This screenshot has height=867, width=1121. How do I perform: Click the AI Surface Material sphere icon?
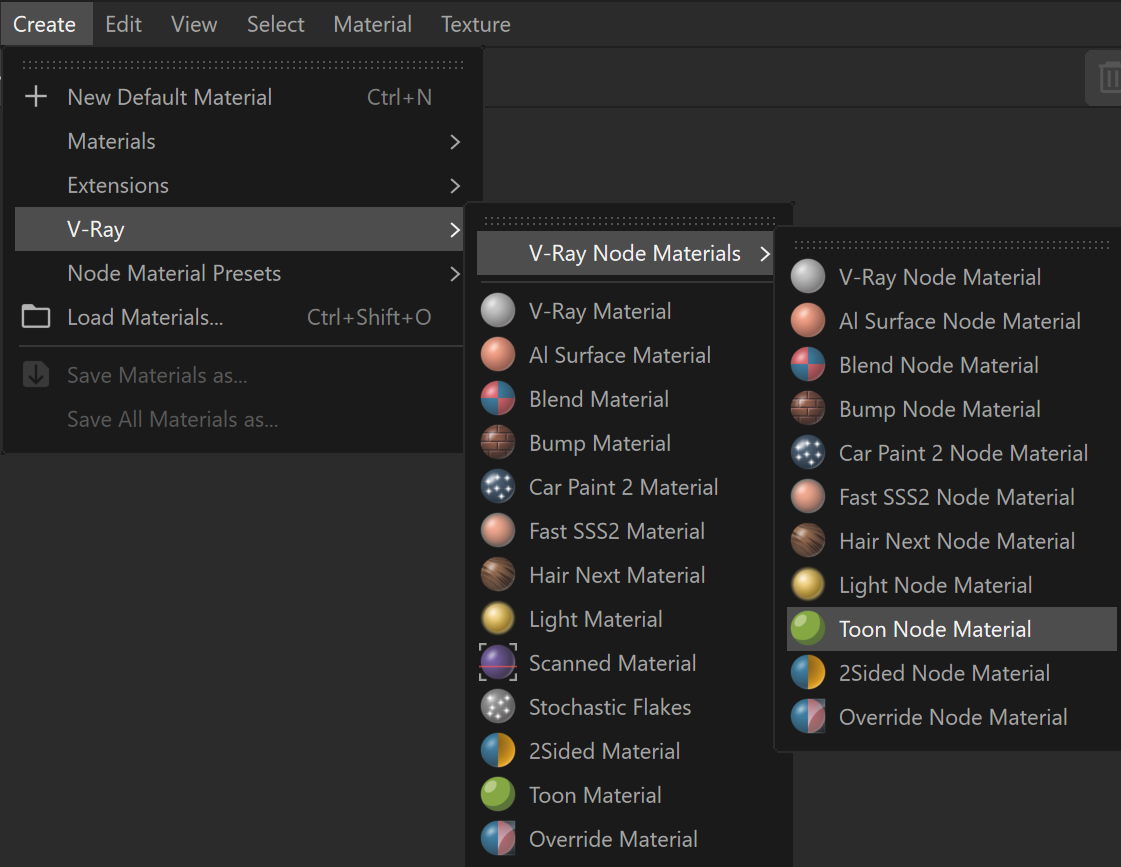(x=498, y=355)
